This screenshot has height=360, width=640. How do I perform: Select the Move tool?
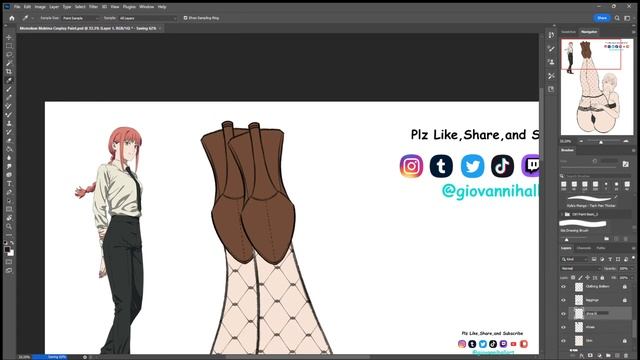click(x=9, y=37)
